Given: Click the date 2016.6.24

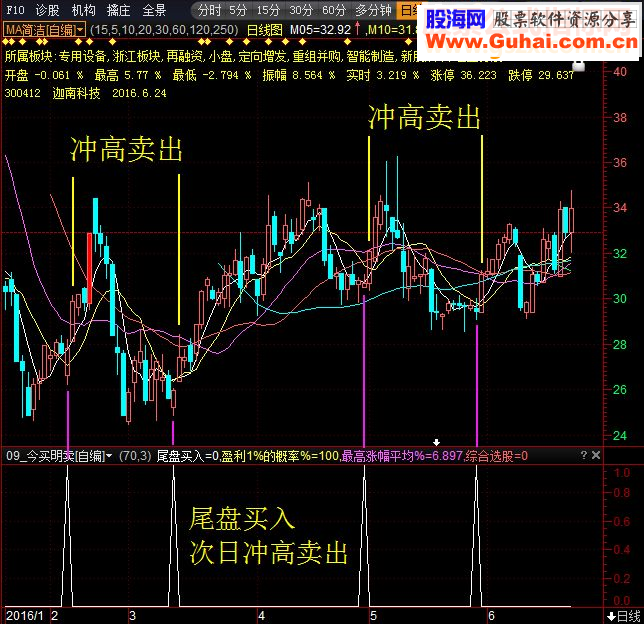Looking at the screenshot, I should [139, 93].
